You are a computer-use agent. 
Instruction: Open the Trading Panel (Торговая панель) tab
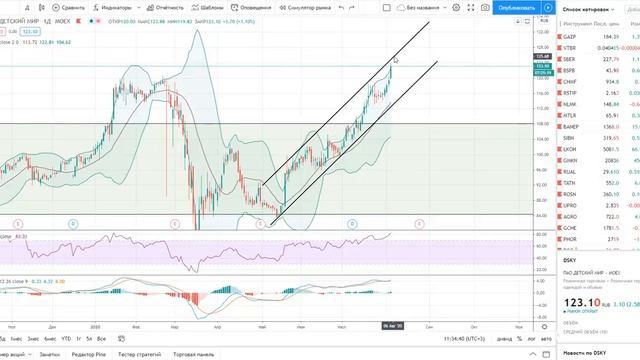click(193, 354)
